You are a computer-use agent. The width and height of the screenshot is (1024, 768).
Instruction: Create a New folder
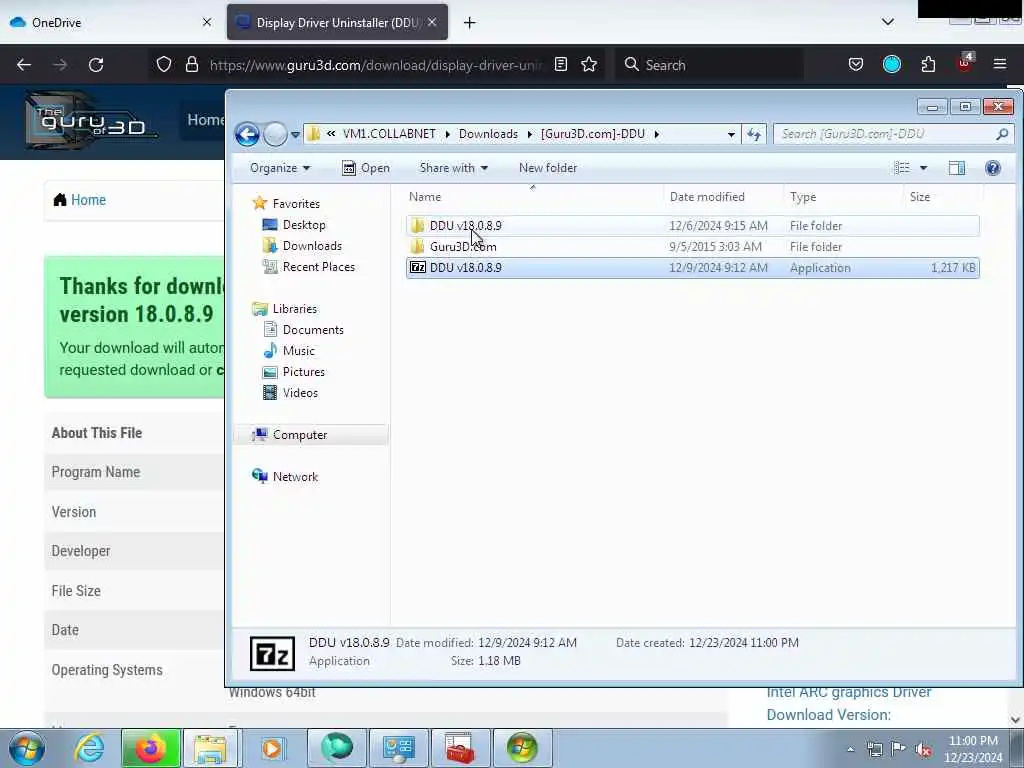tap(548, 168)
